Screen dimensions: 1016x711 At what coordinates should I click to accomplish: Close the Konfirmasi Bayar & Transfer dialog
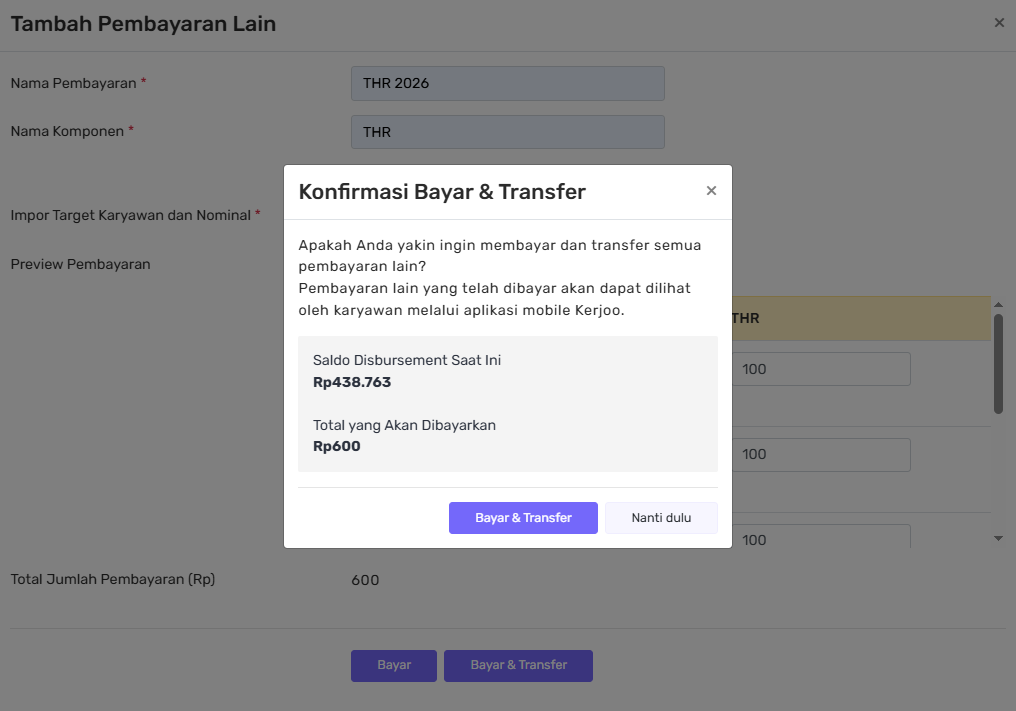click(711, 191)
